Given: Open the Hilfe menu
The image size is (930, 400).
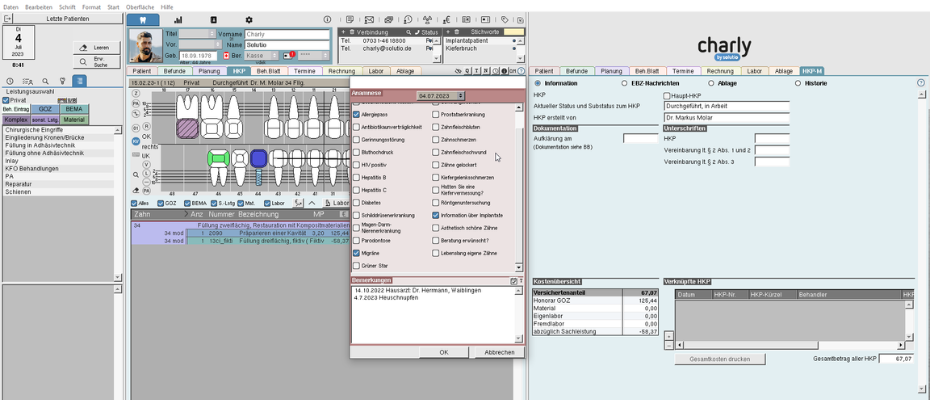Looking at the screenshot, I should coord(167,7).
